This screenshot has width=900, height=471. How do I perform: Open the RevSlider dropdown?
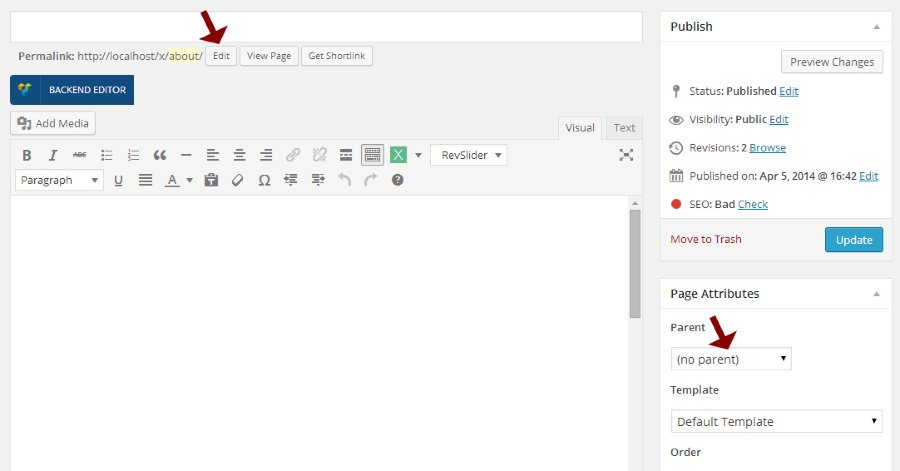tap(468, 155)
